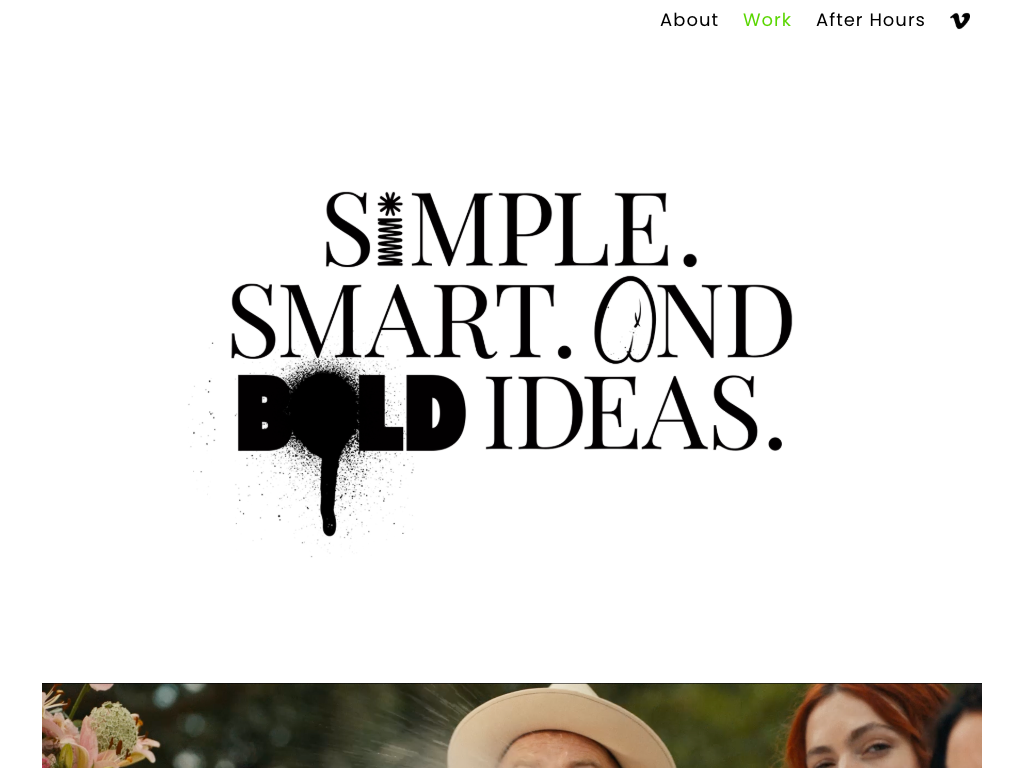Screen dimensions: 1024x768
Task: Click the large S starting SIMPLE
Action: 348,229
